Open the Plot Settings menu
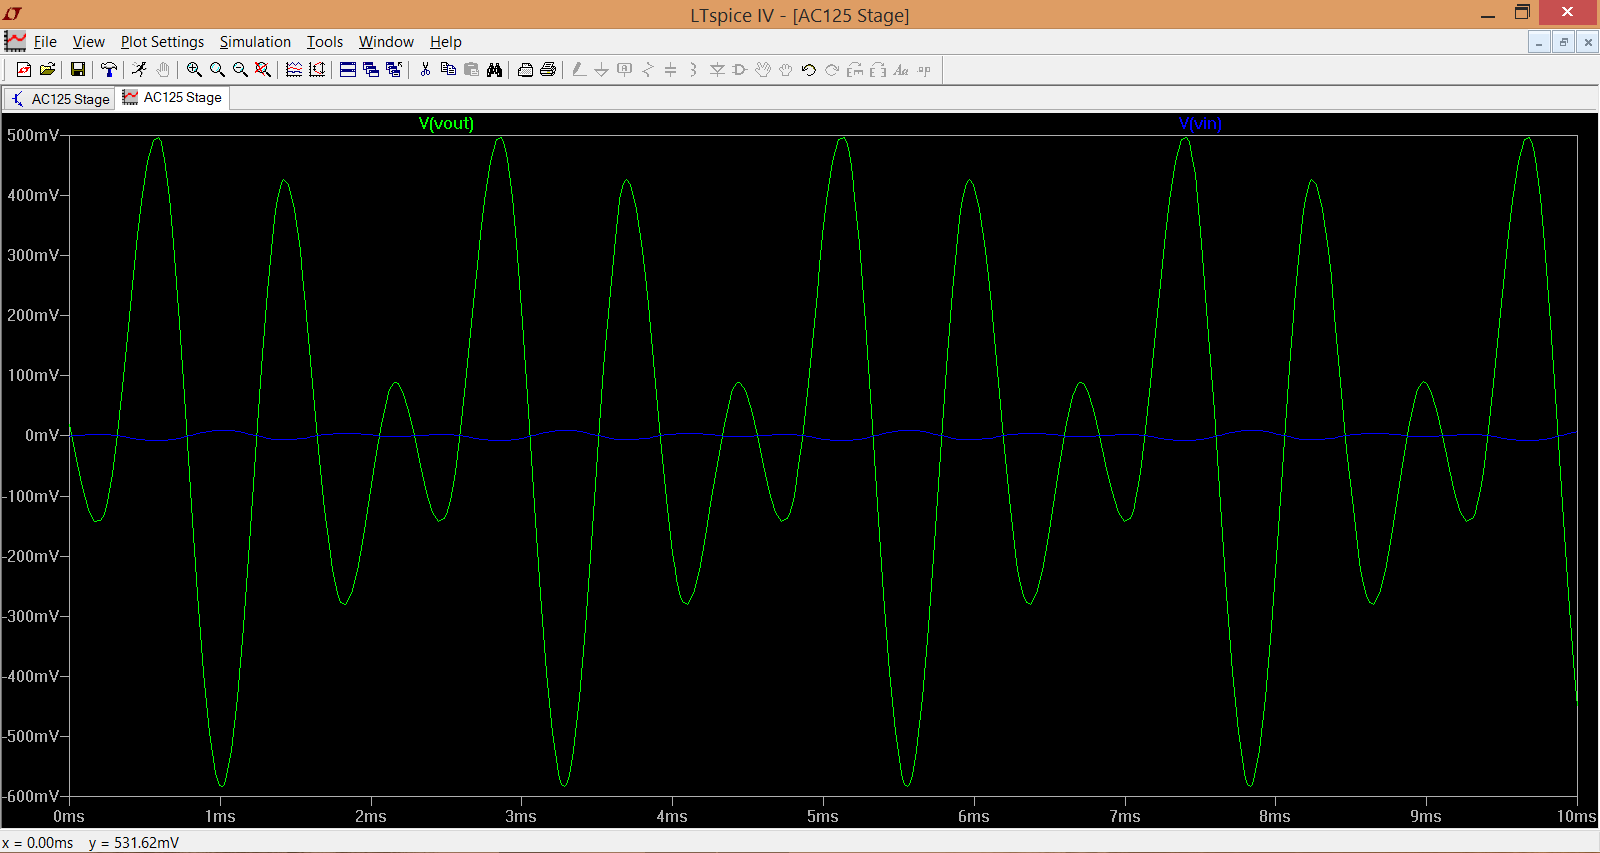1600x853 pixels. (162, 42)
